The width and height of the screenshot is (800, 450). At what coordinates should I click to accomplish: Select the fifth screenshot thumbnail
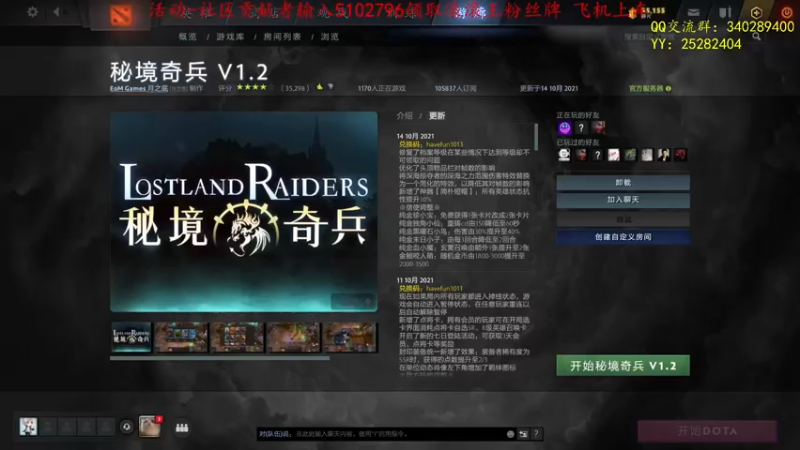pos(350,337)
